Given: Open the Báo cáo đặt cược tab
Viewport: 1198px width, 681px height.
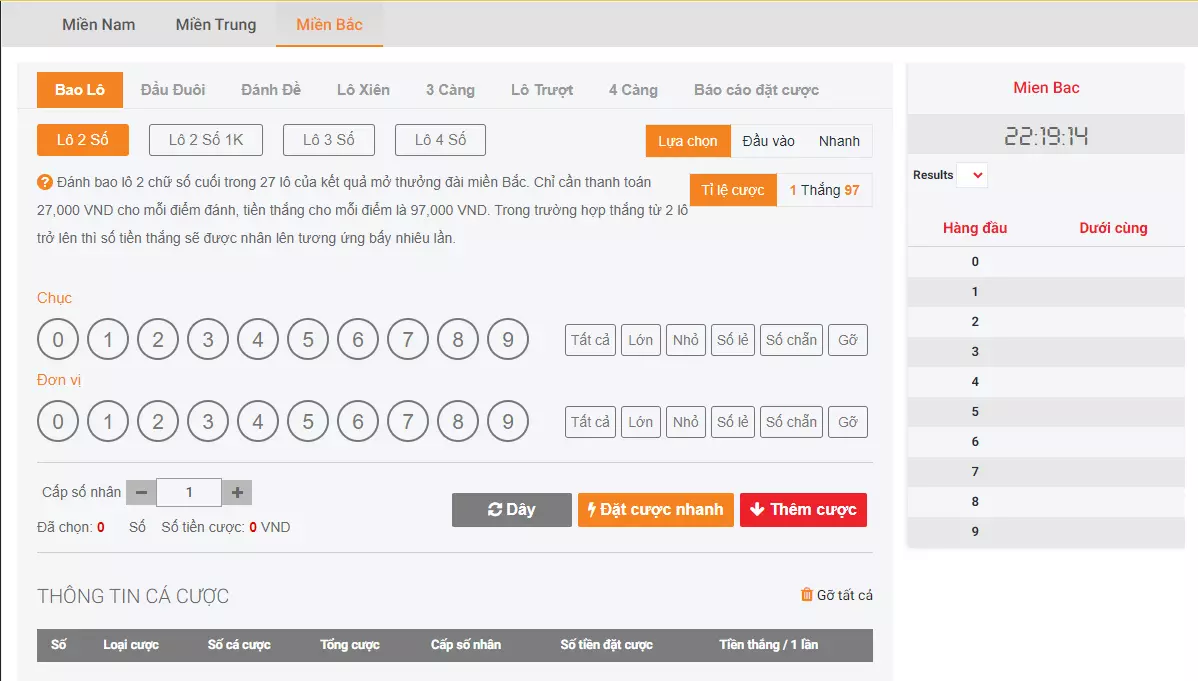Looking at the screenshot, I should click(x=755, y=89).
